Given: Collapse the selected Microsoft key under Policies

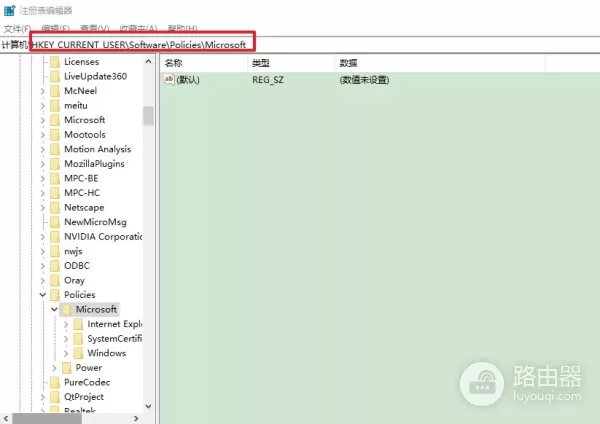Looking at the screenshot, I should tap(54, 310).
